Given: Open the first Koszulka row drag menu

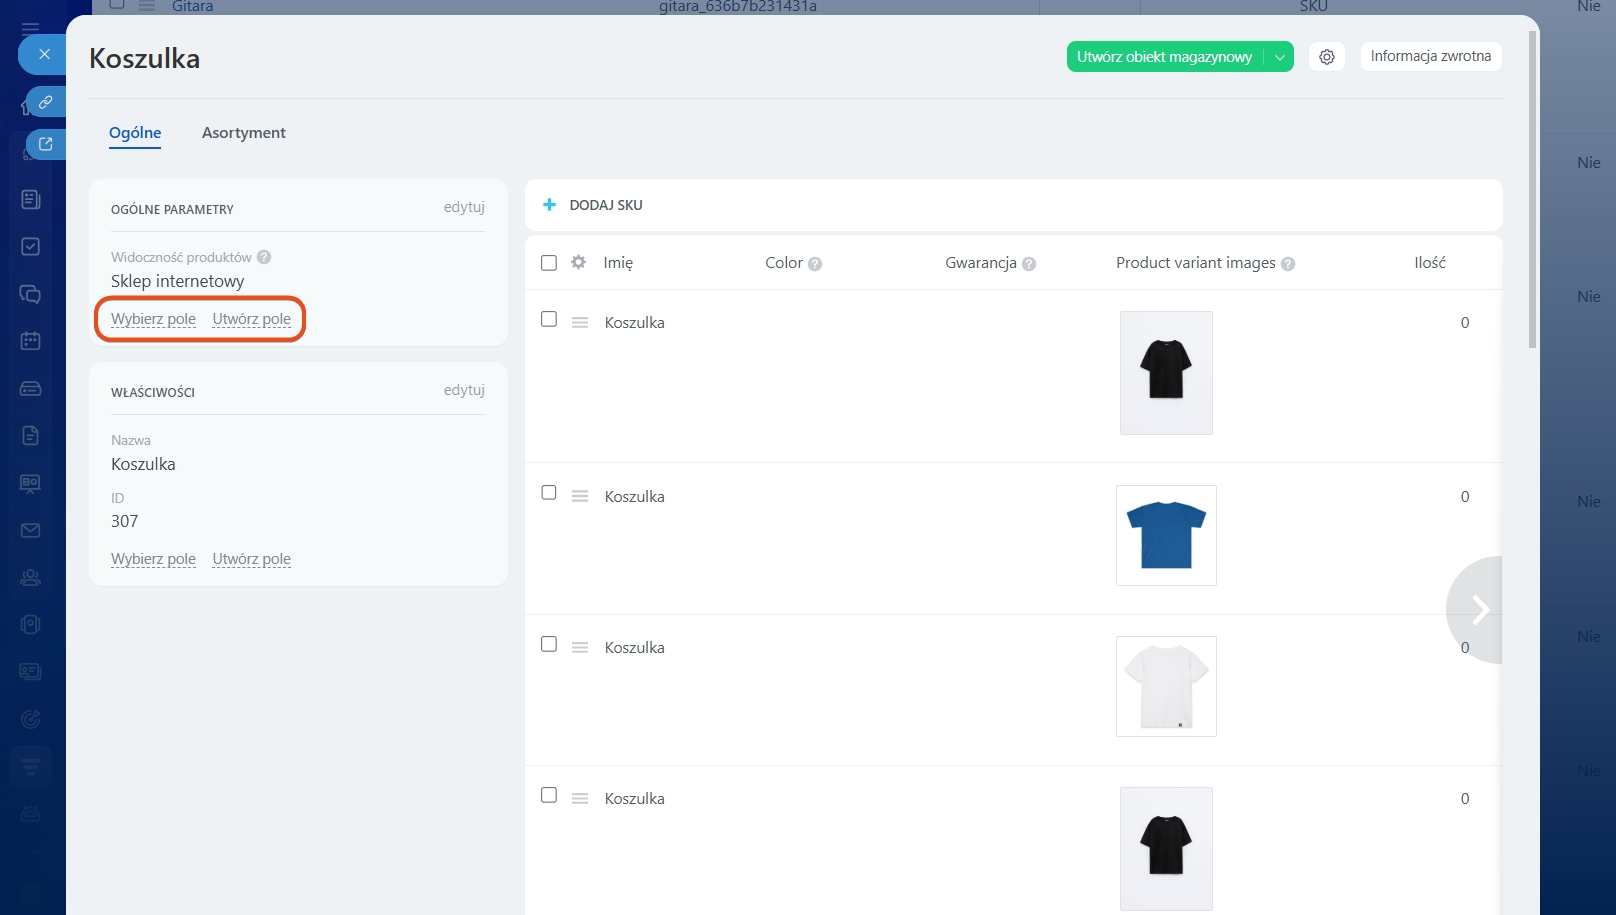Looking at the screenshot, I should pyautogui.click(x=580, y=322).
